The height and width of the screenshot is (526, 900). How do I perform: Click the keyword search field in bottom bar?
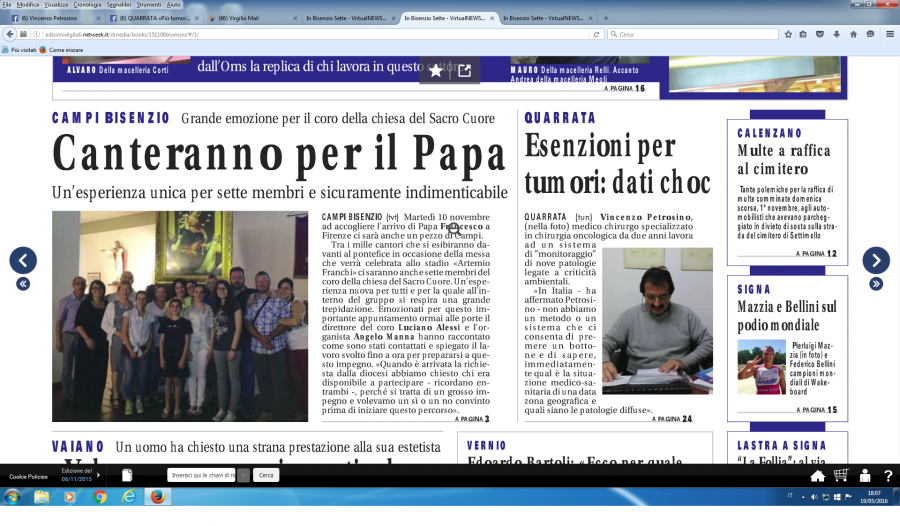202,475
